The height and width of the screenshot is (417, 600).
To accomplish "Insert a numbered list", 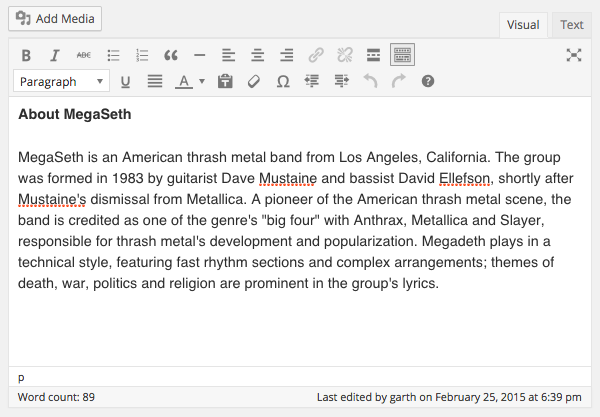I will click(142, 55).
